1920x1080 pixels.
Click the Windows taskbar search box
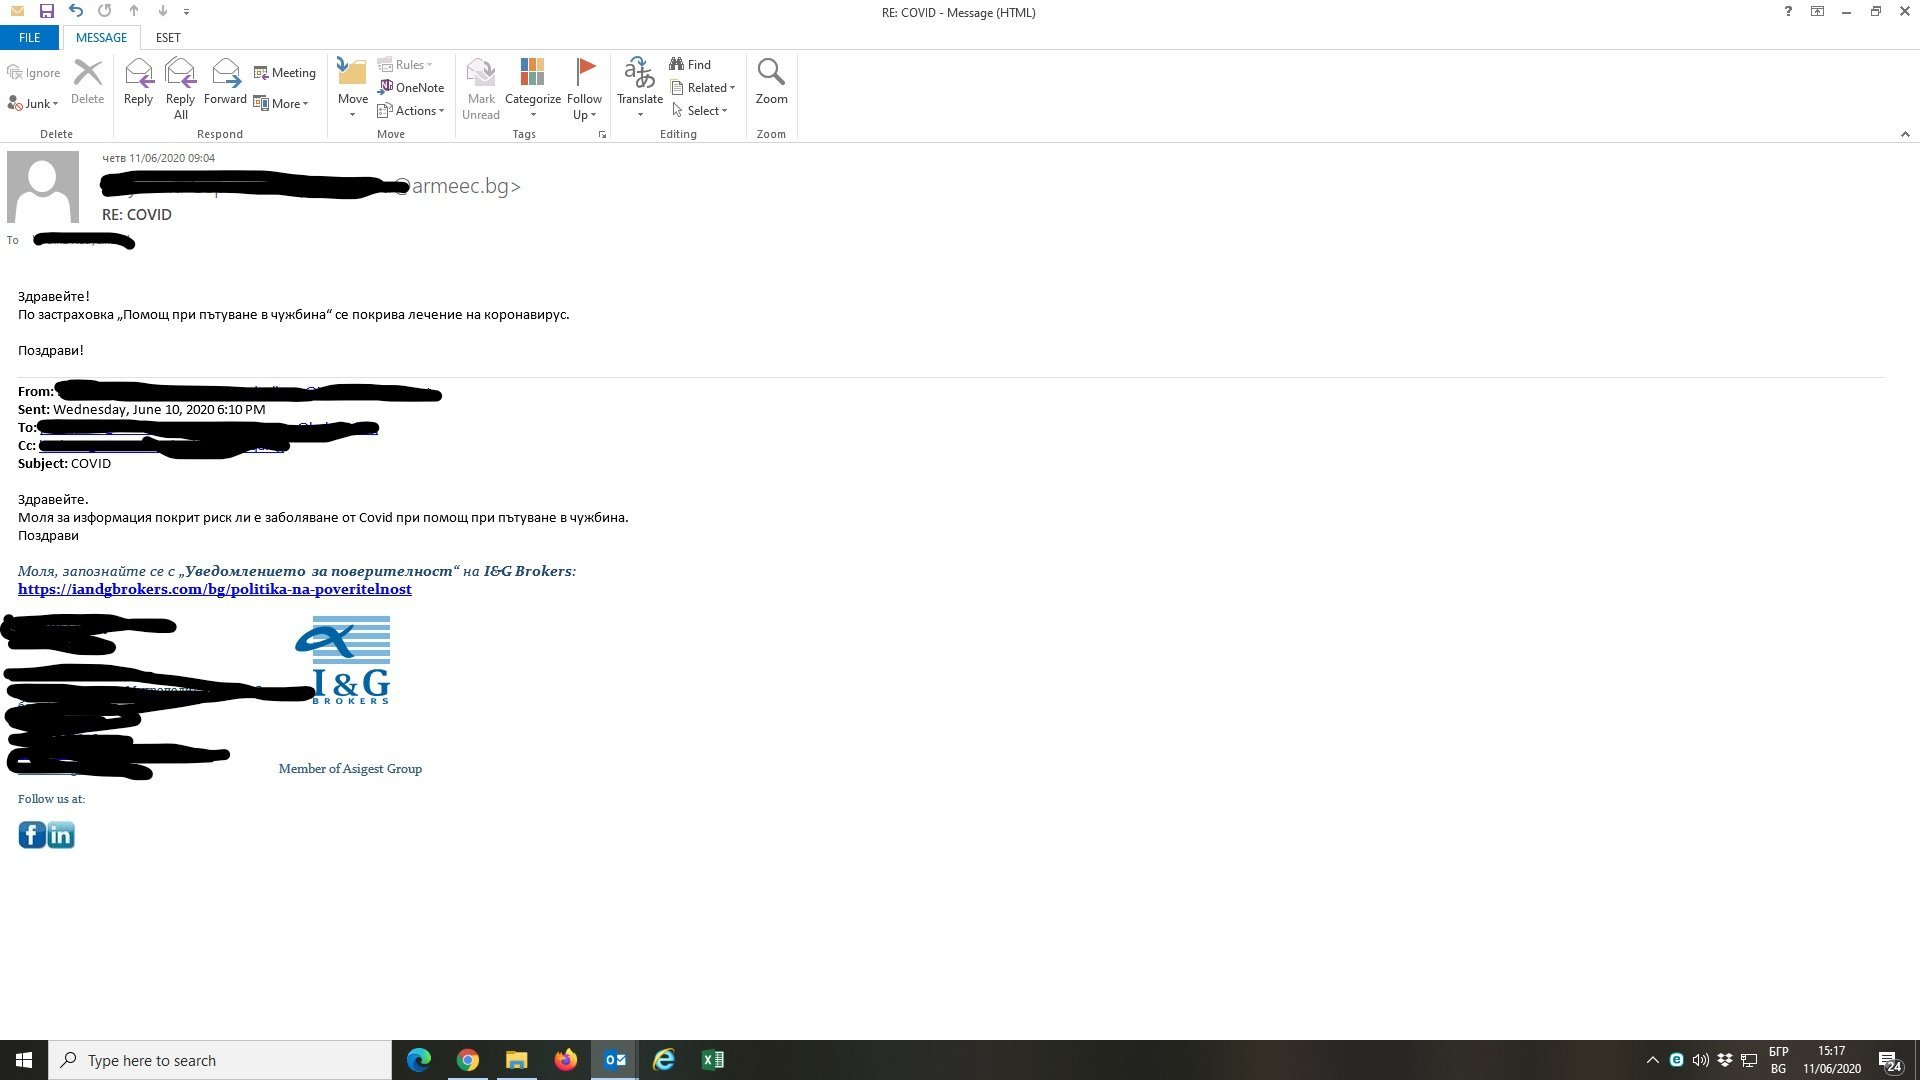tap(220, 1060)
